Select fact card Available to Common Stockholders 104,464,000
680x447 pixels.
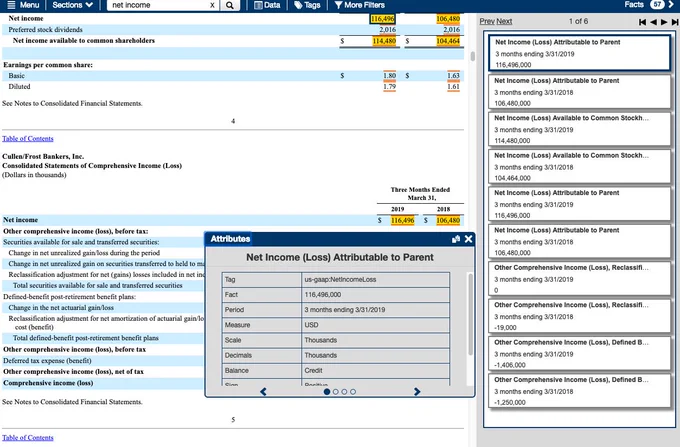click(579, 166)
